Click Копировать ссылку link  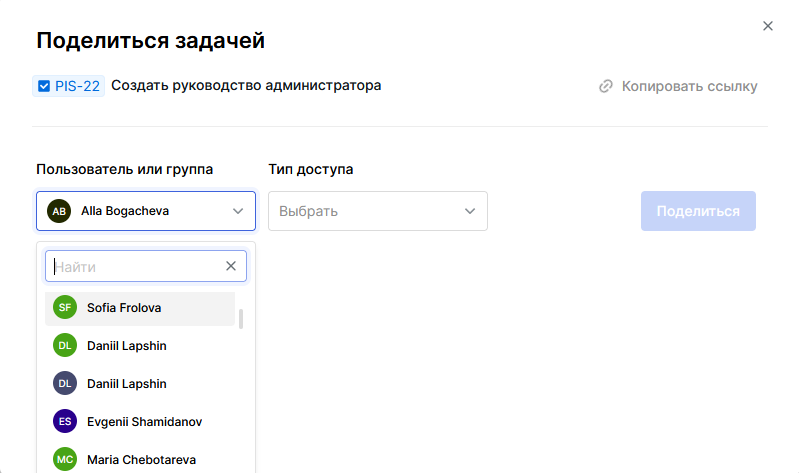click(x=689, y=87)
